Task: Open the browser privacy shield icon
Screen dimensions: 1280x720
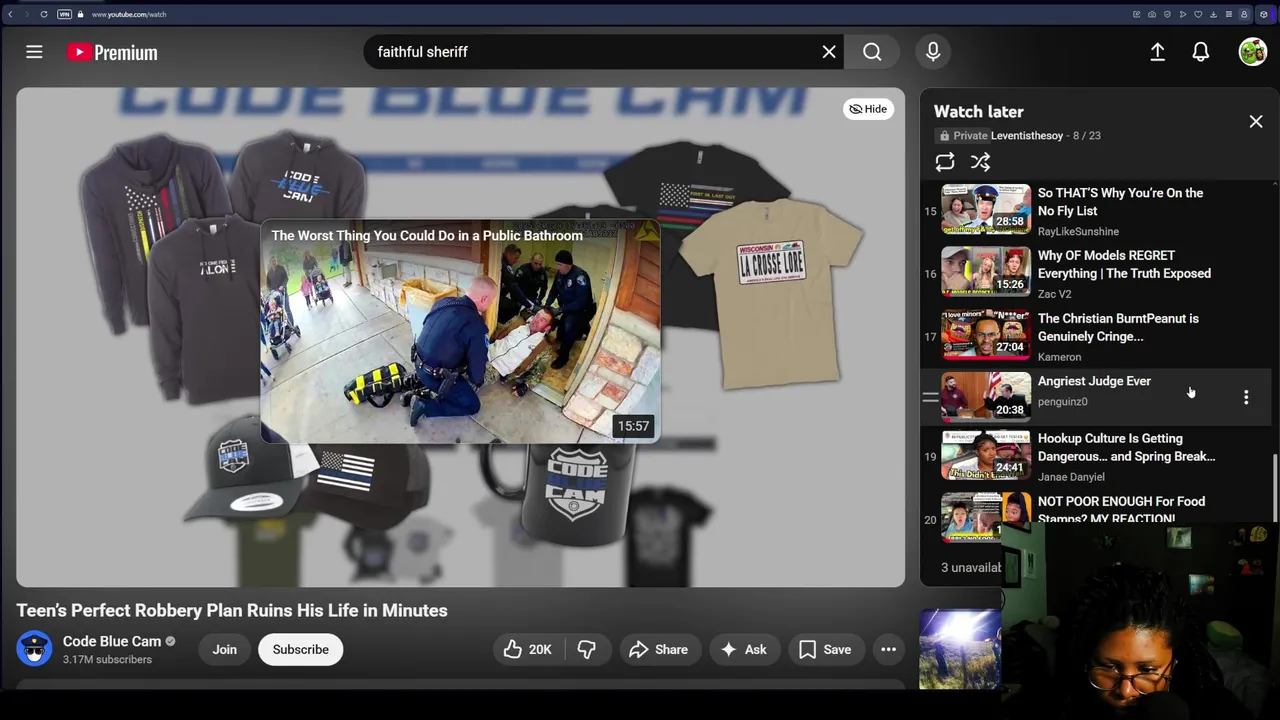Action: pyautogui.click(x=1167, y=14)
